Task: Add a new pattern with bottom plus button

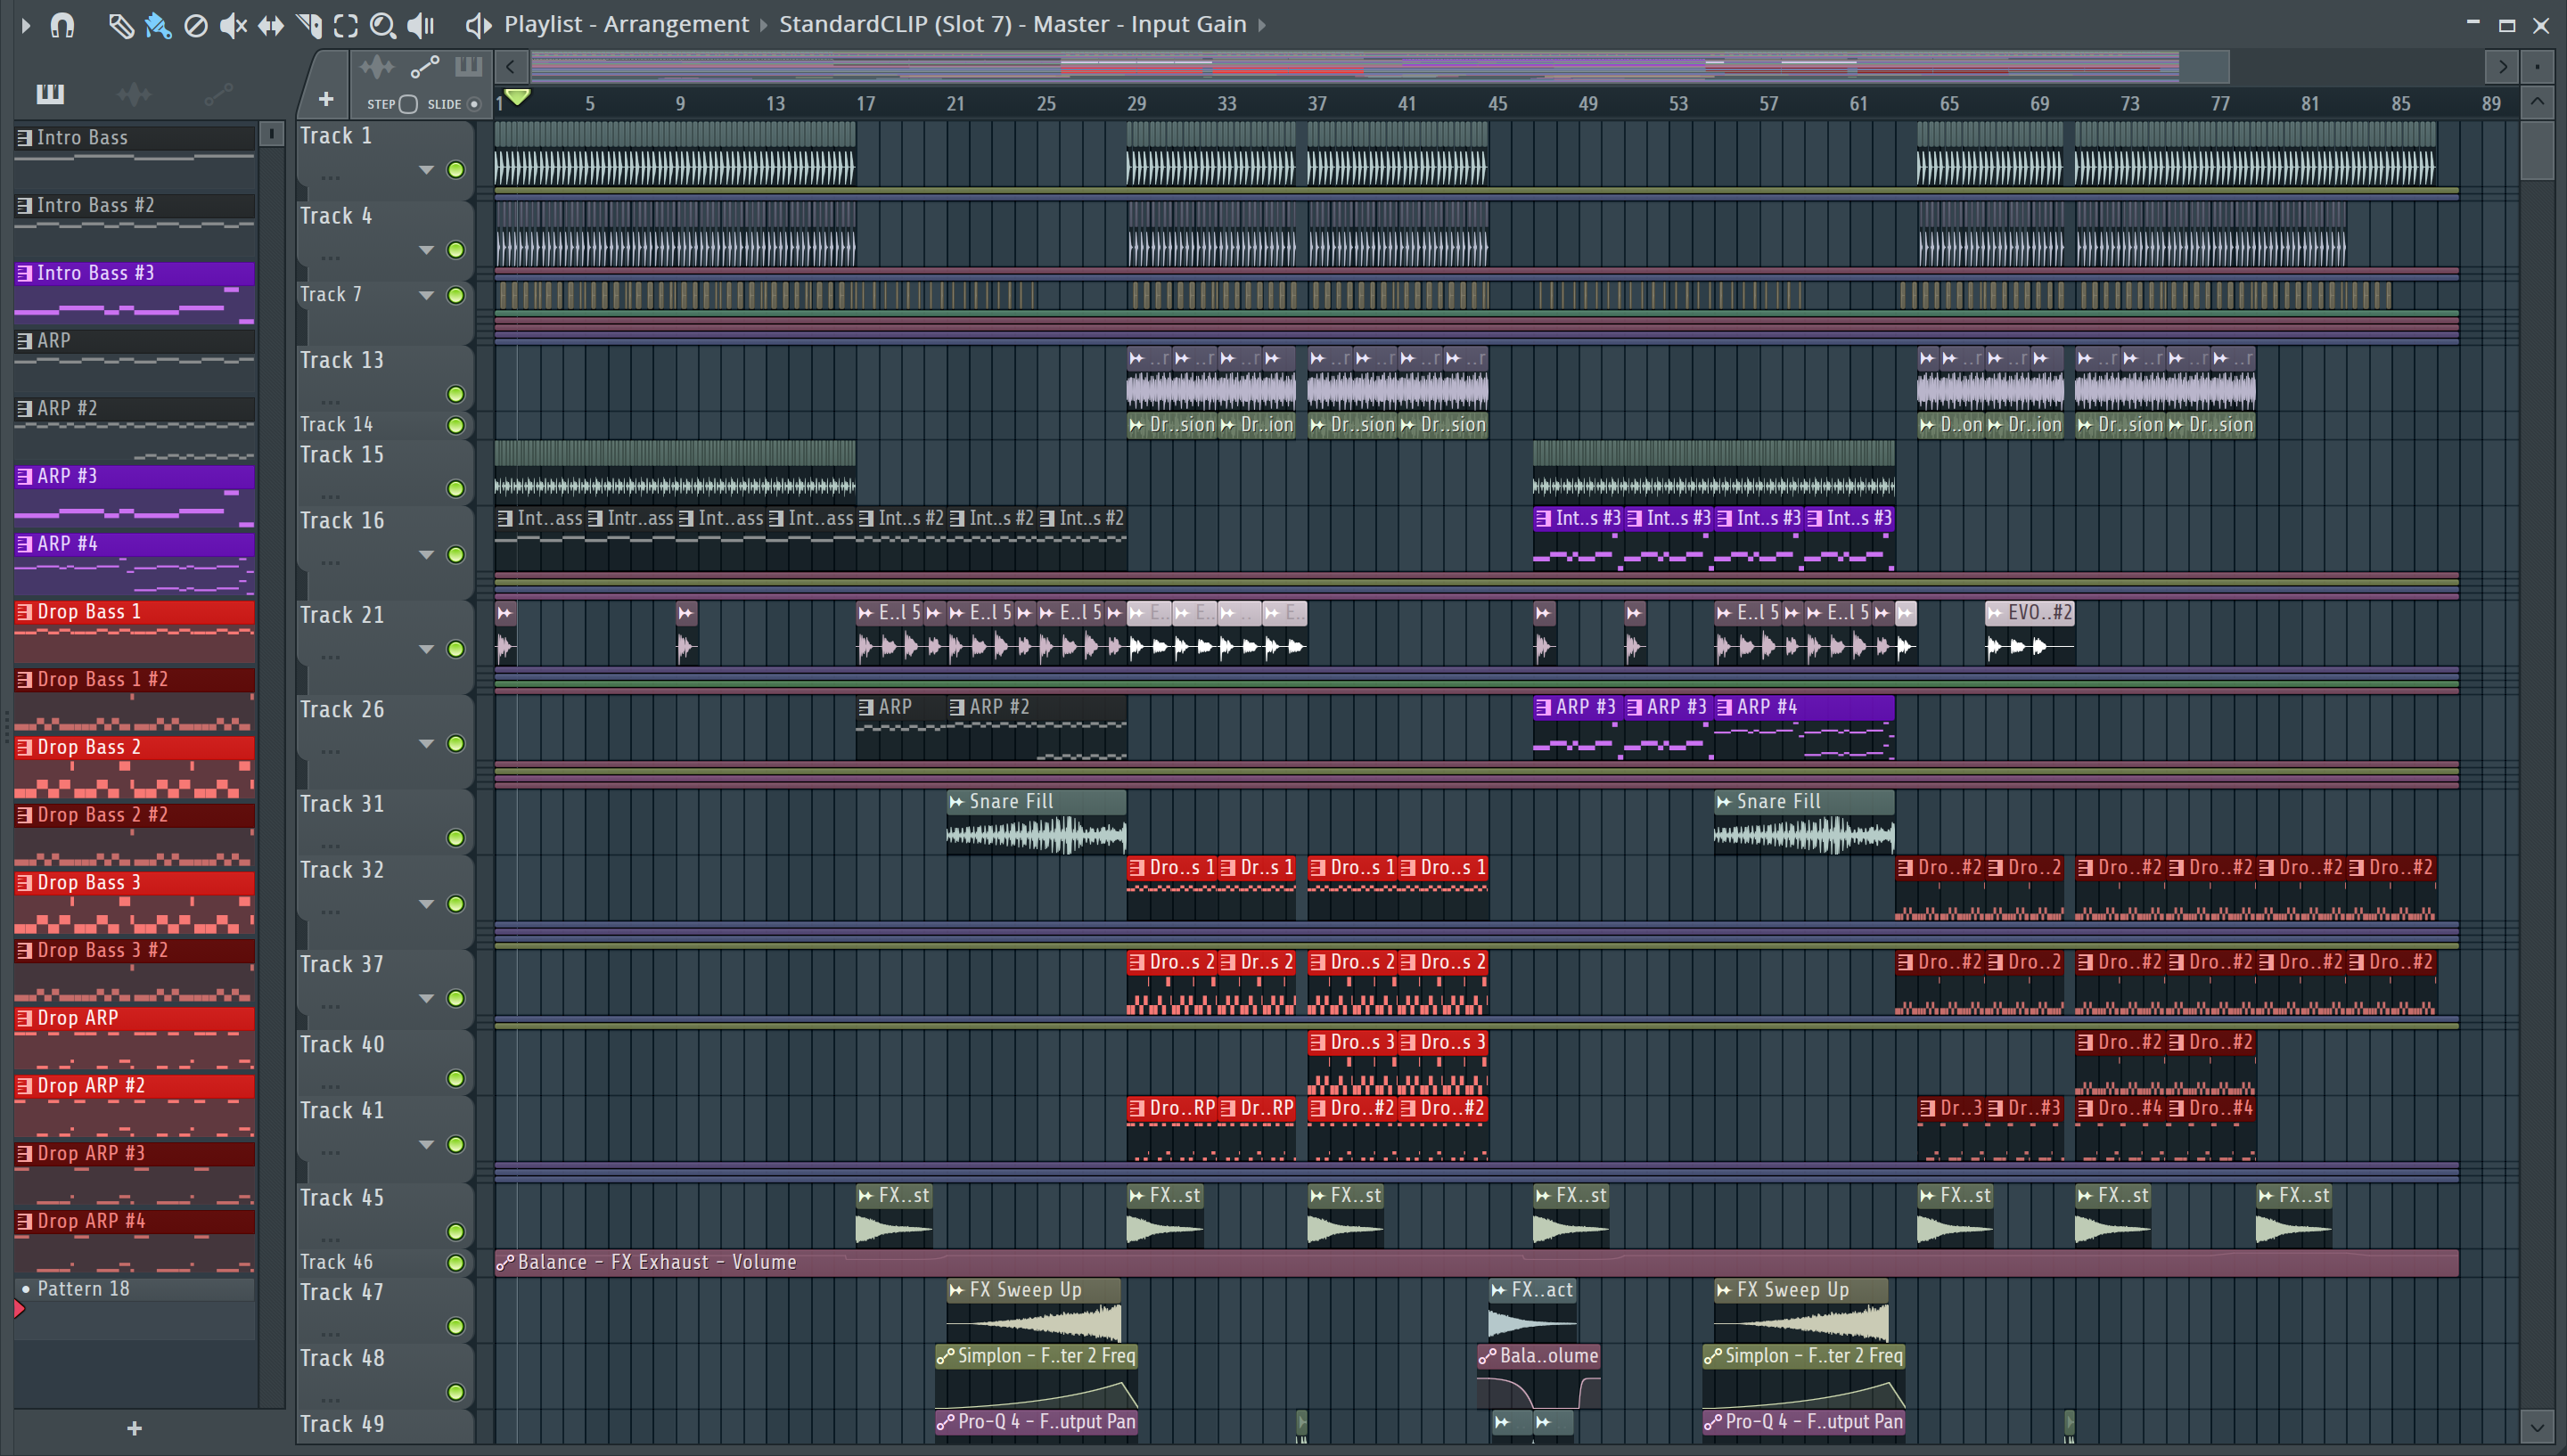Action: 135,1429
